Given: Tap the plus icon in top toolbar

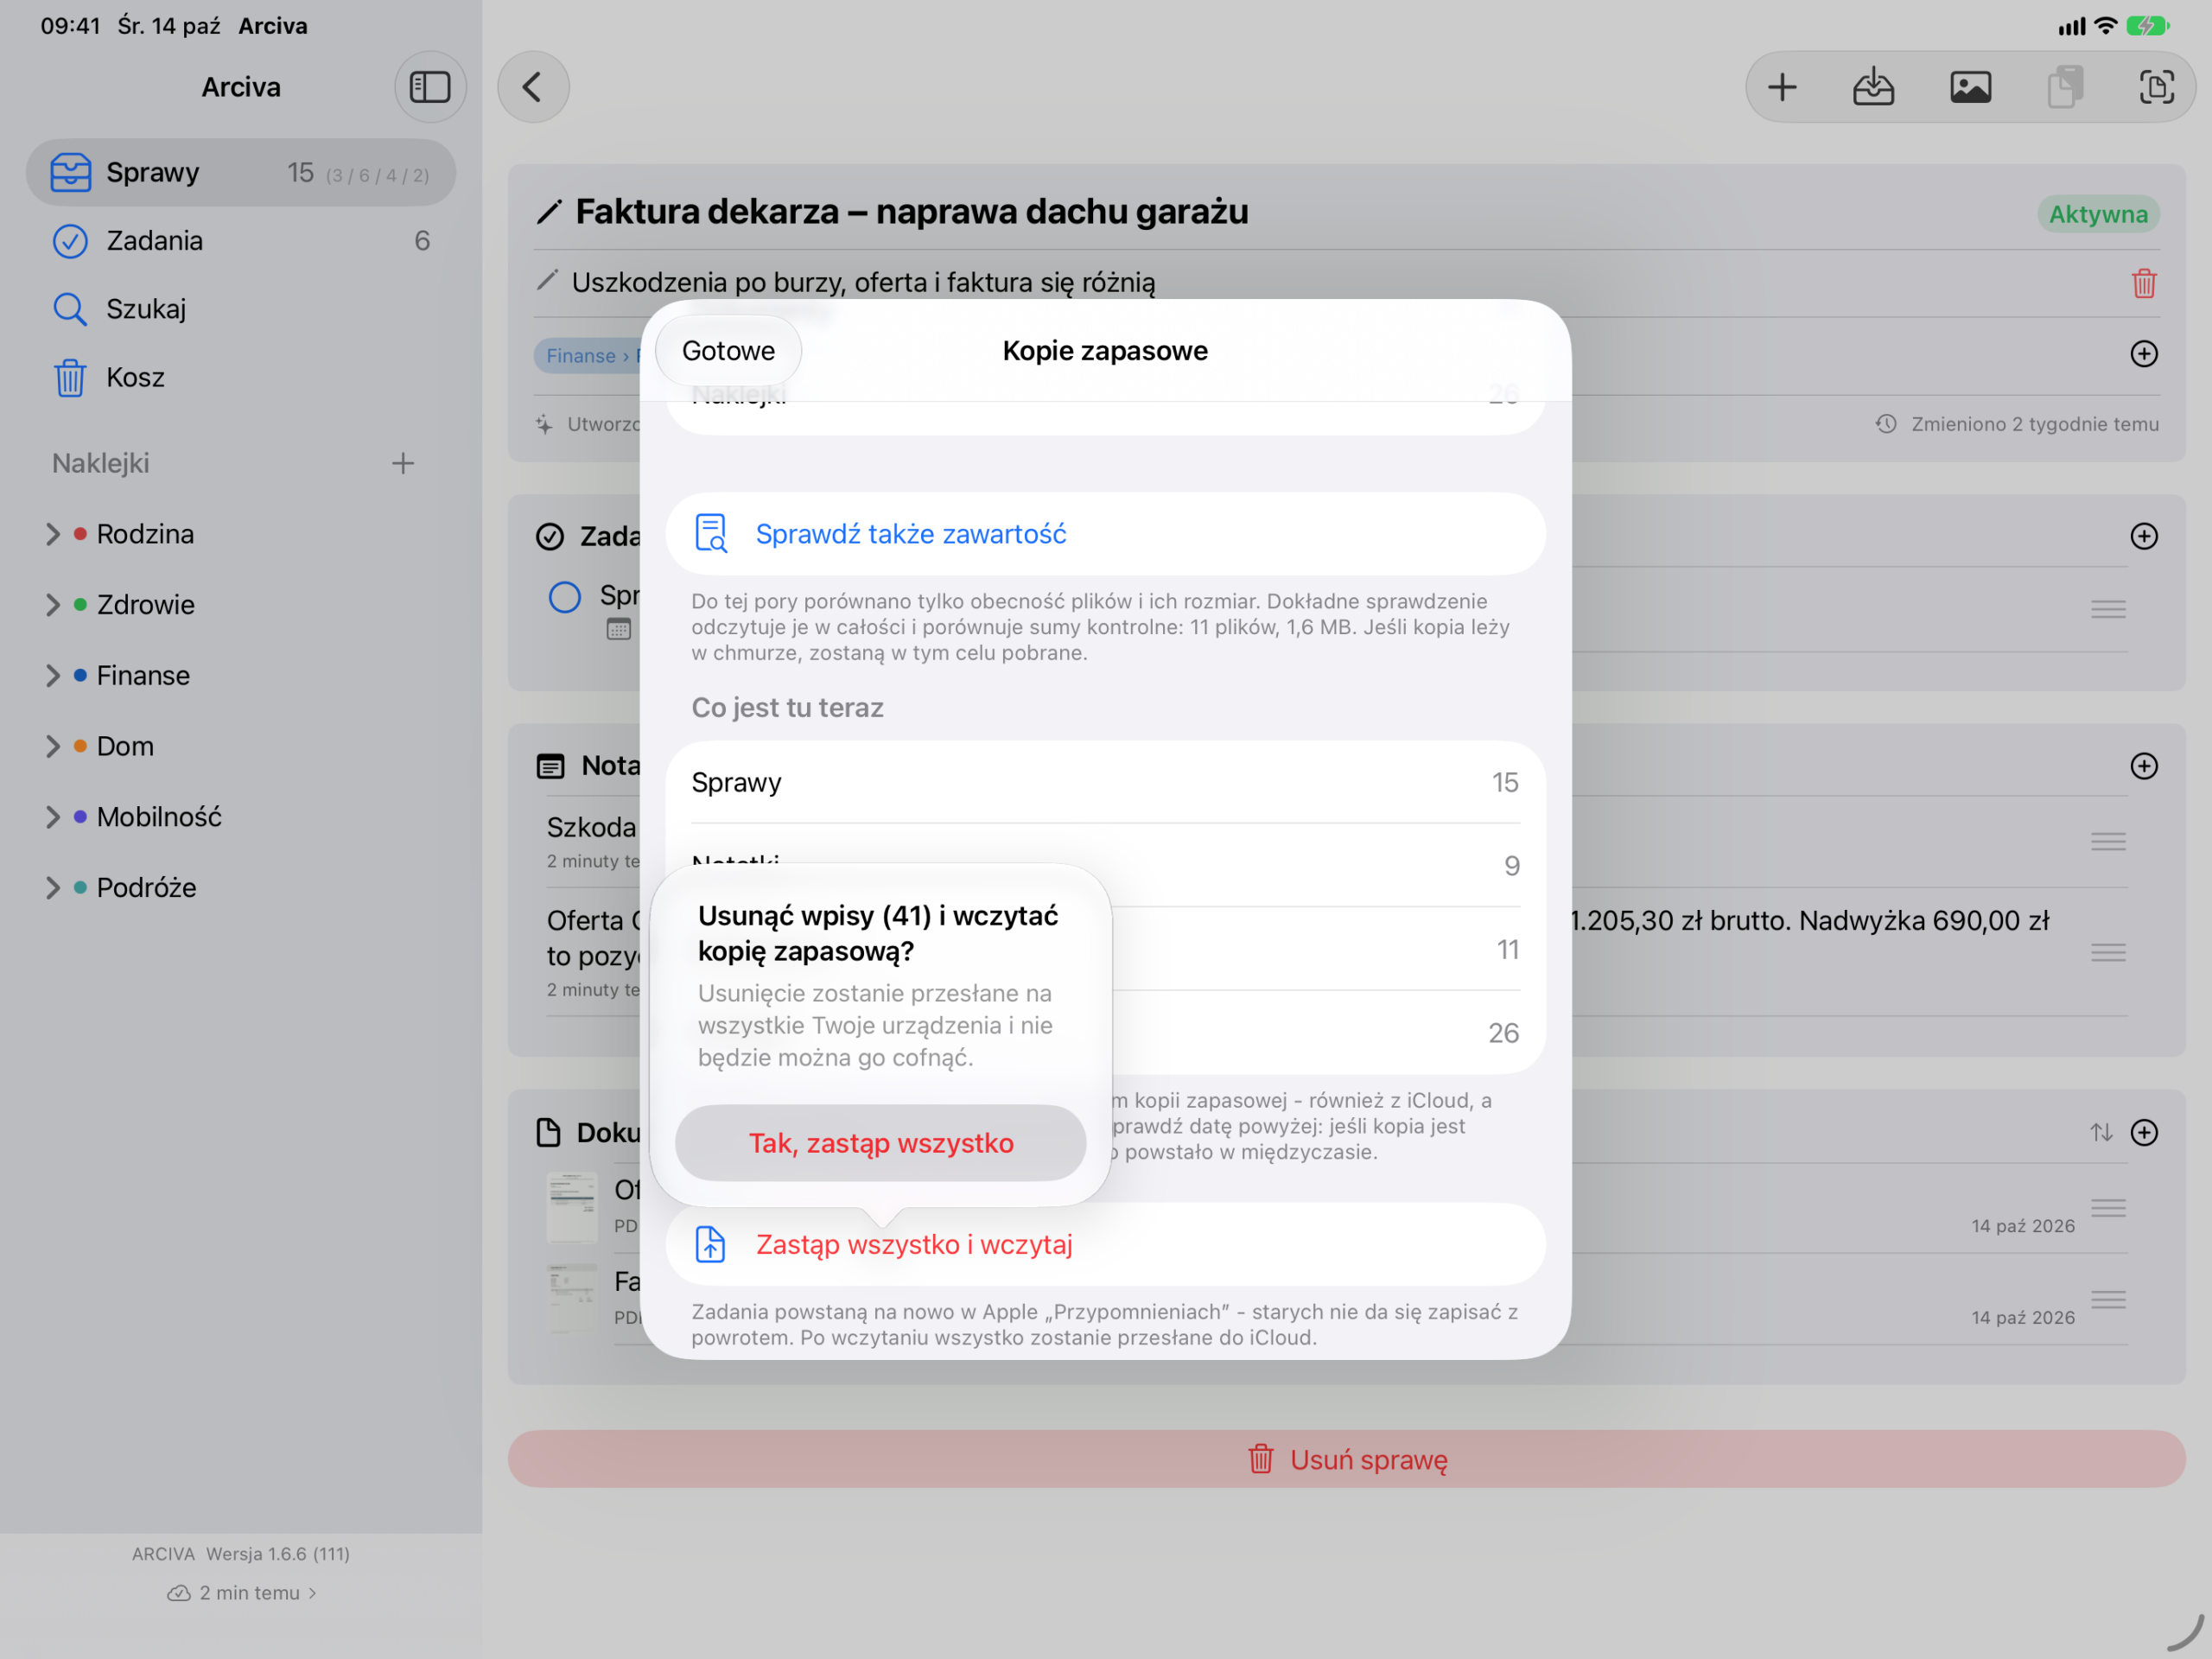Looking at the screenshot, I should (1782, 87).
